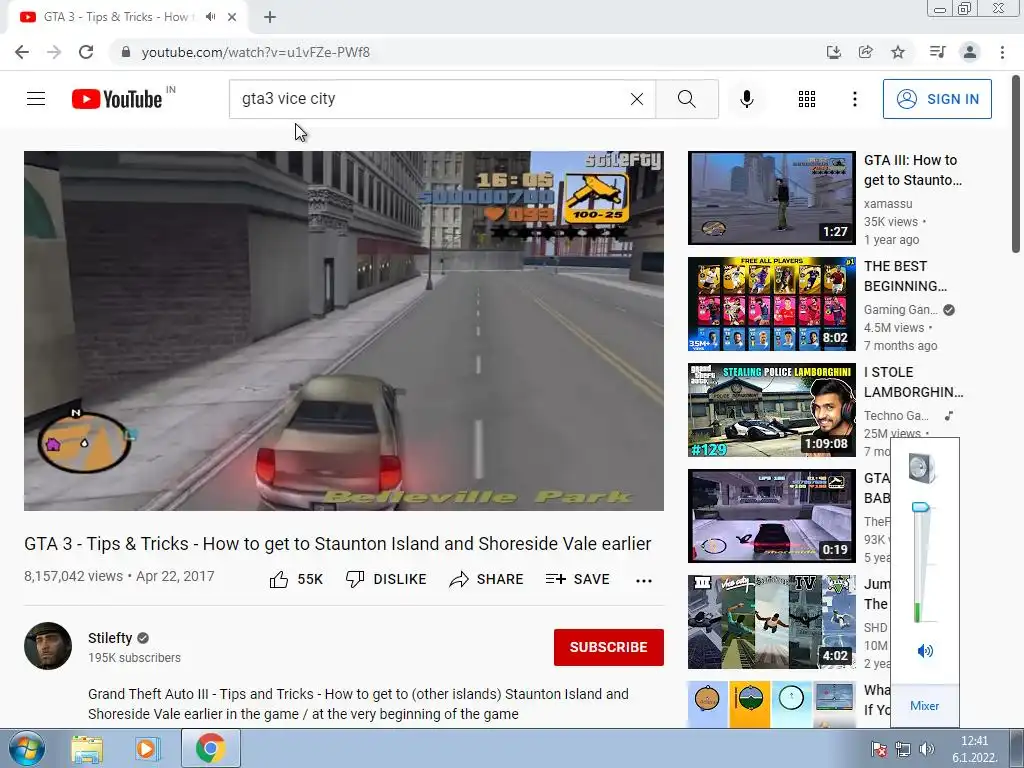Switch to Chrome in the taskbar
The height and width of the screenshot is (768, 1024).
coord(210,748)
